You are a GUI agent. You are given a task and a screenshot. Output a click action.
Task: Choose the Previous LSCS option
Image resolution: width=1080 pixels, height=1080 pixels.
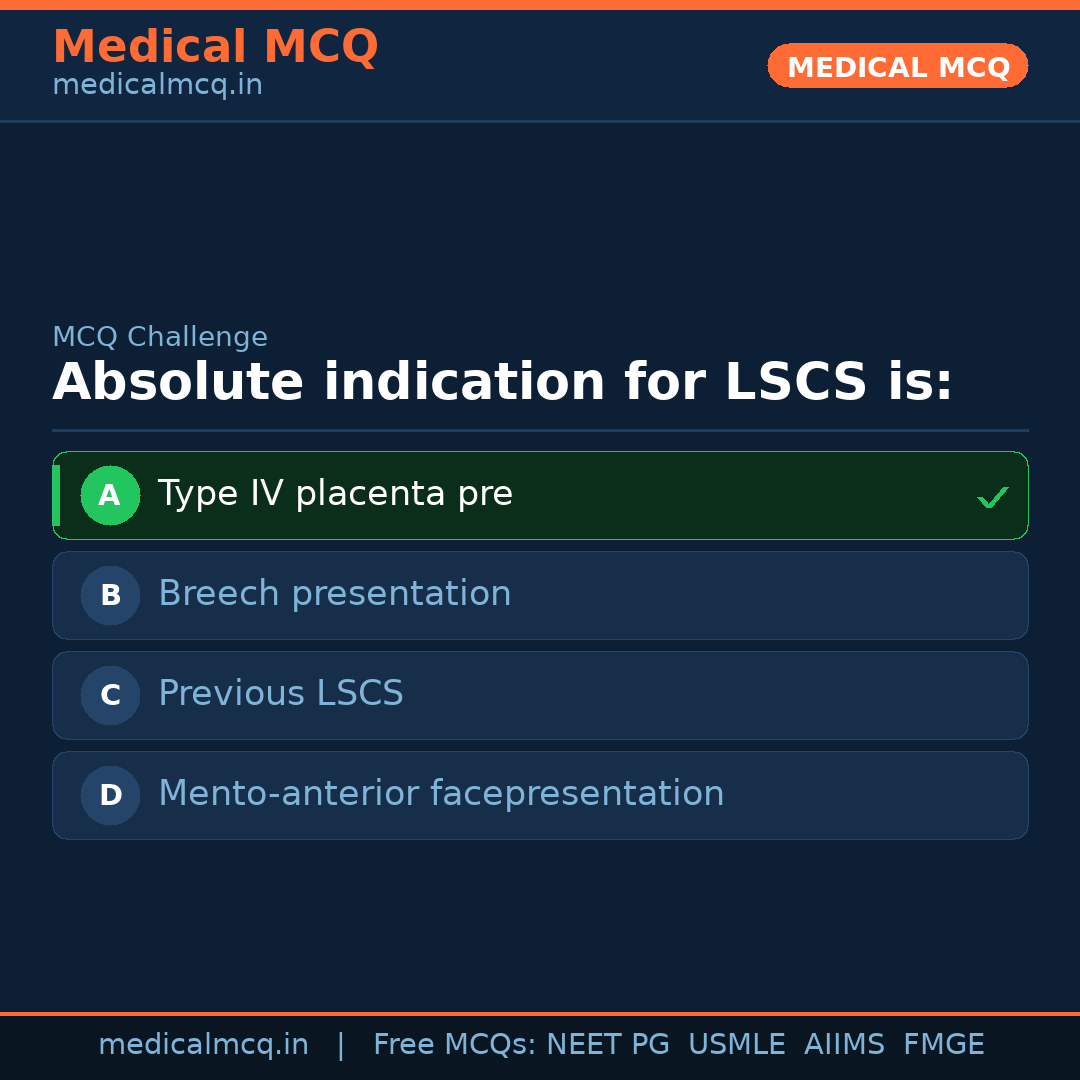coord(281,694)
